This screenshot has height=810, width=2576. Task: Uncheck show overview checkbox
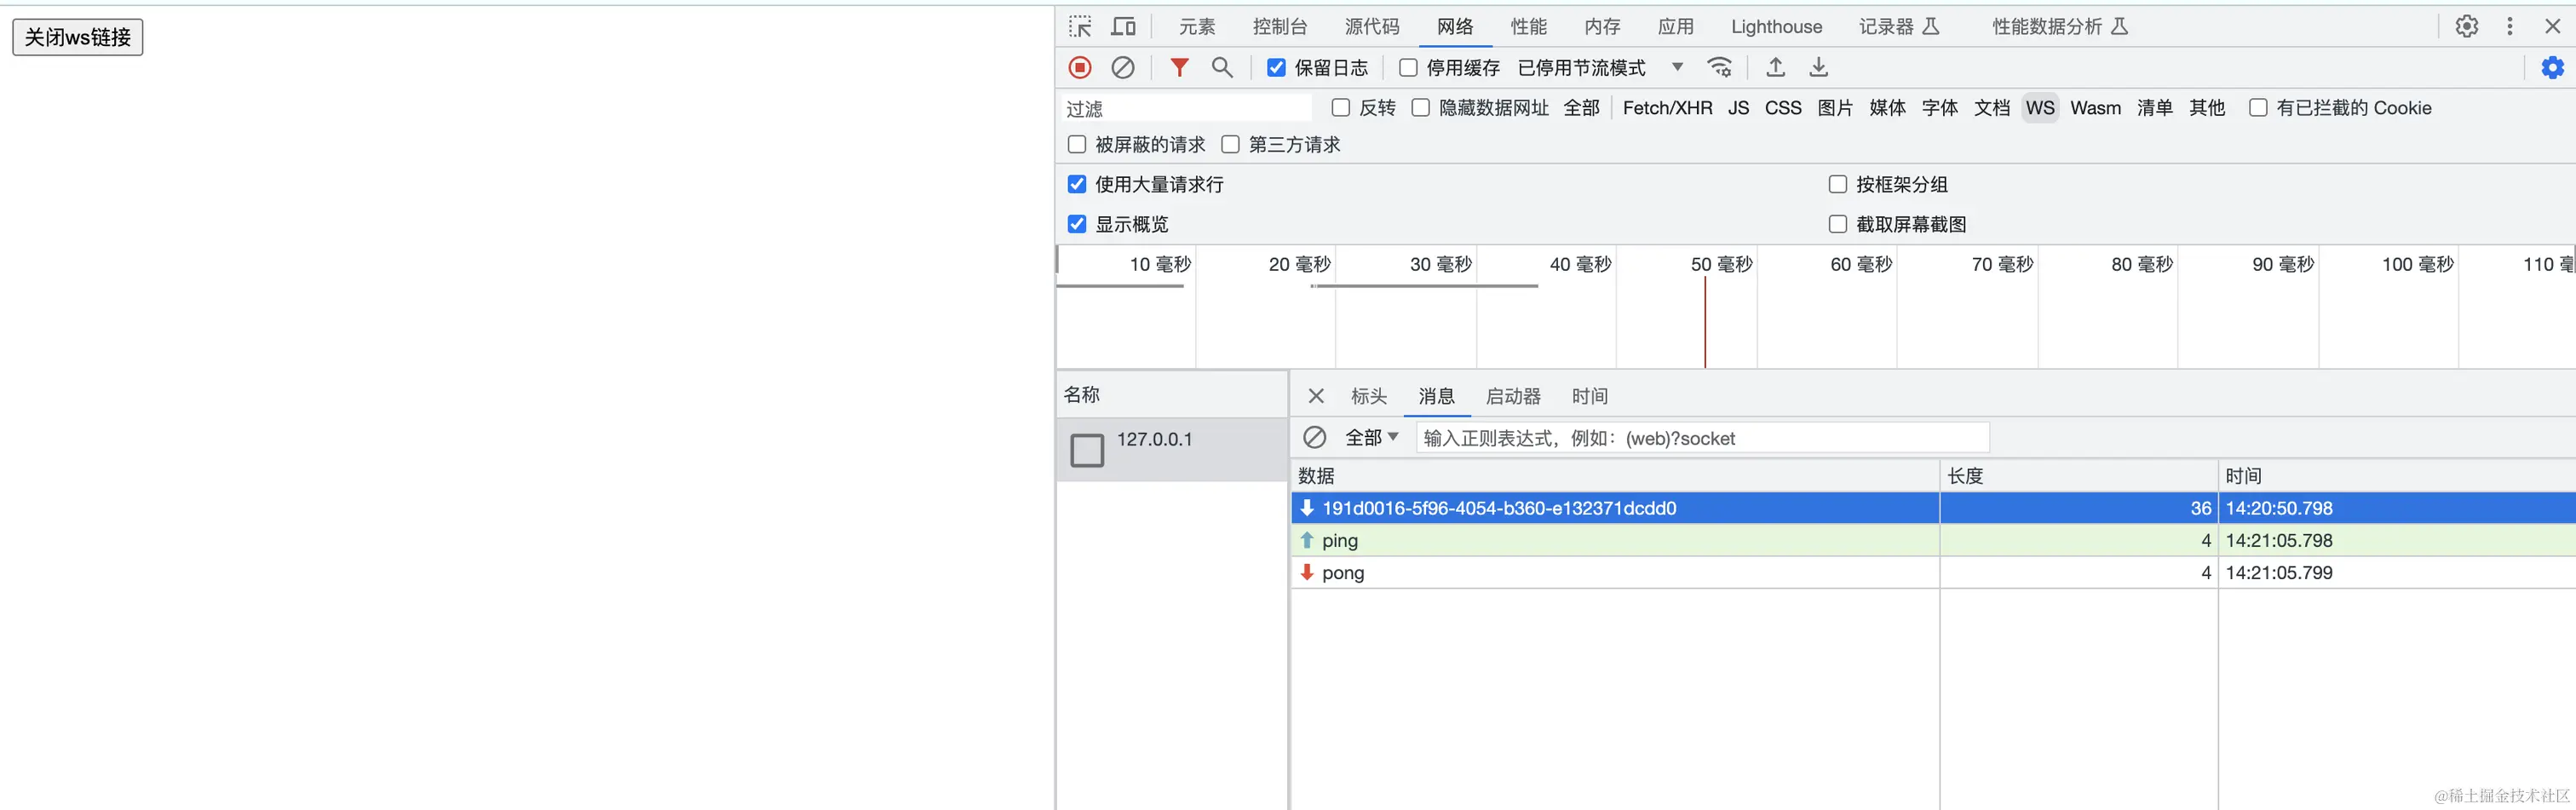point(1077,224)
